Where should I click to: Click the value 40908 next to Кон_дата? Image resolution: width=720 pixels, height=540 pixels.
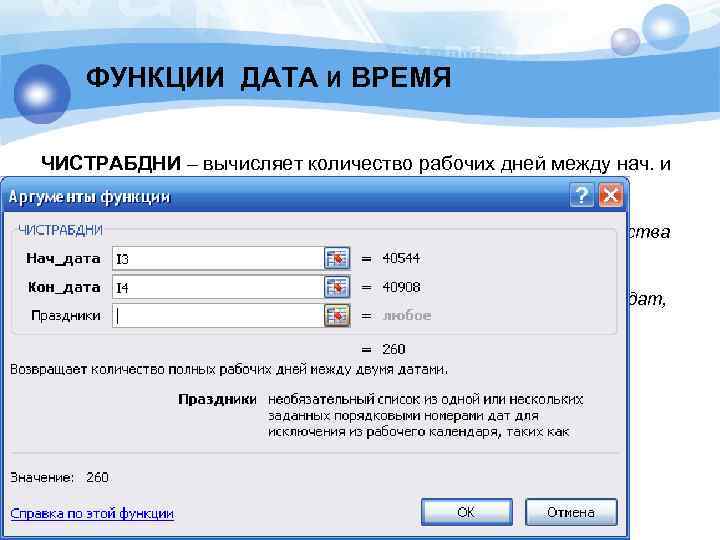point(401,287)
